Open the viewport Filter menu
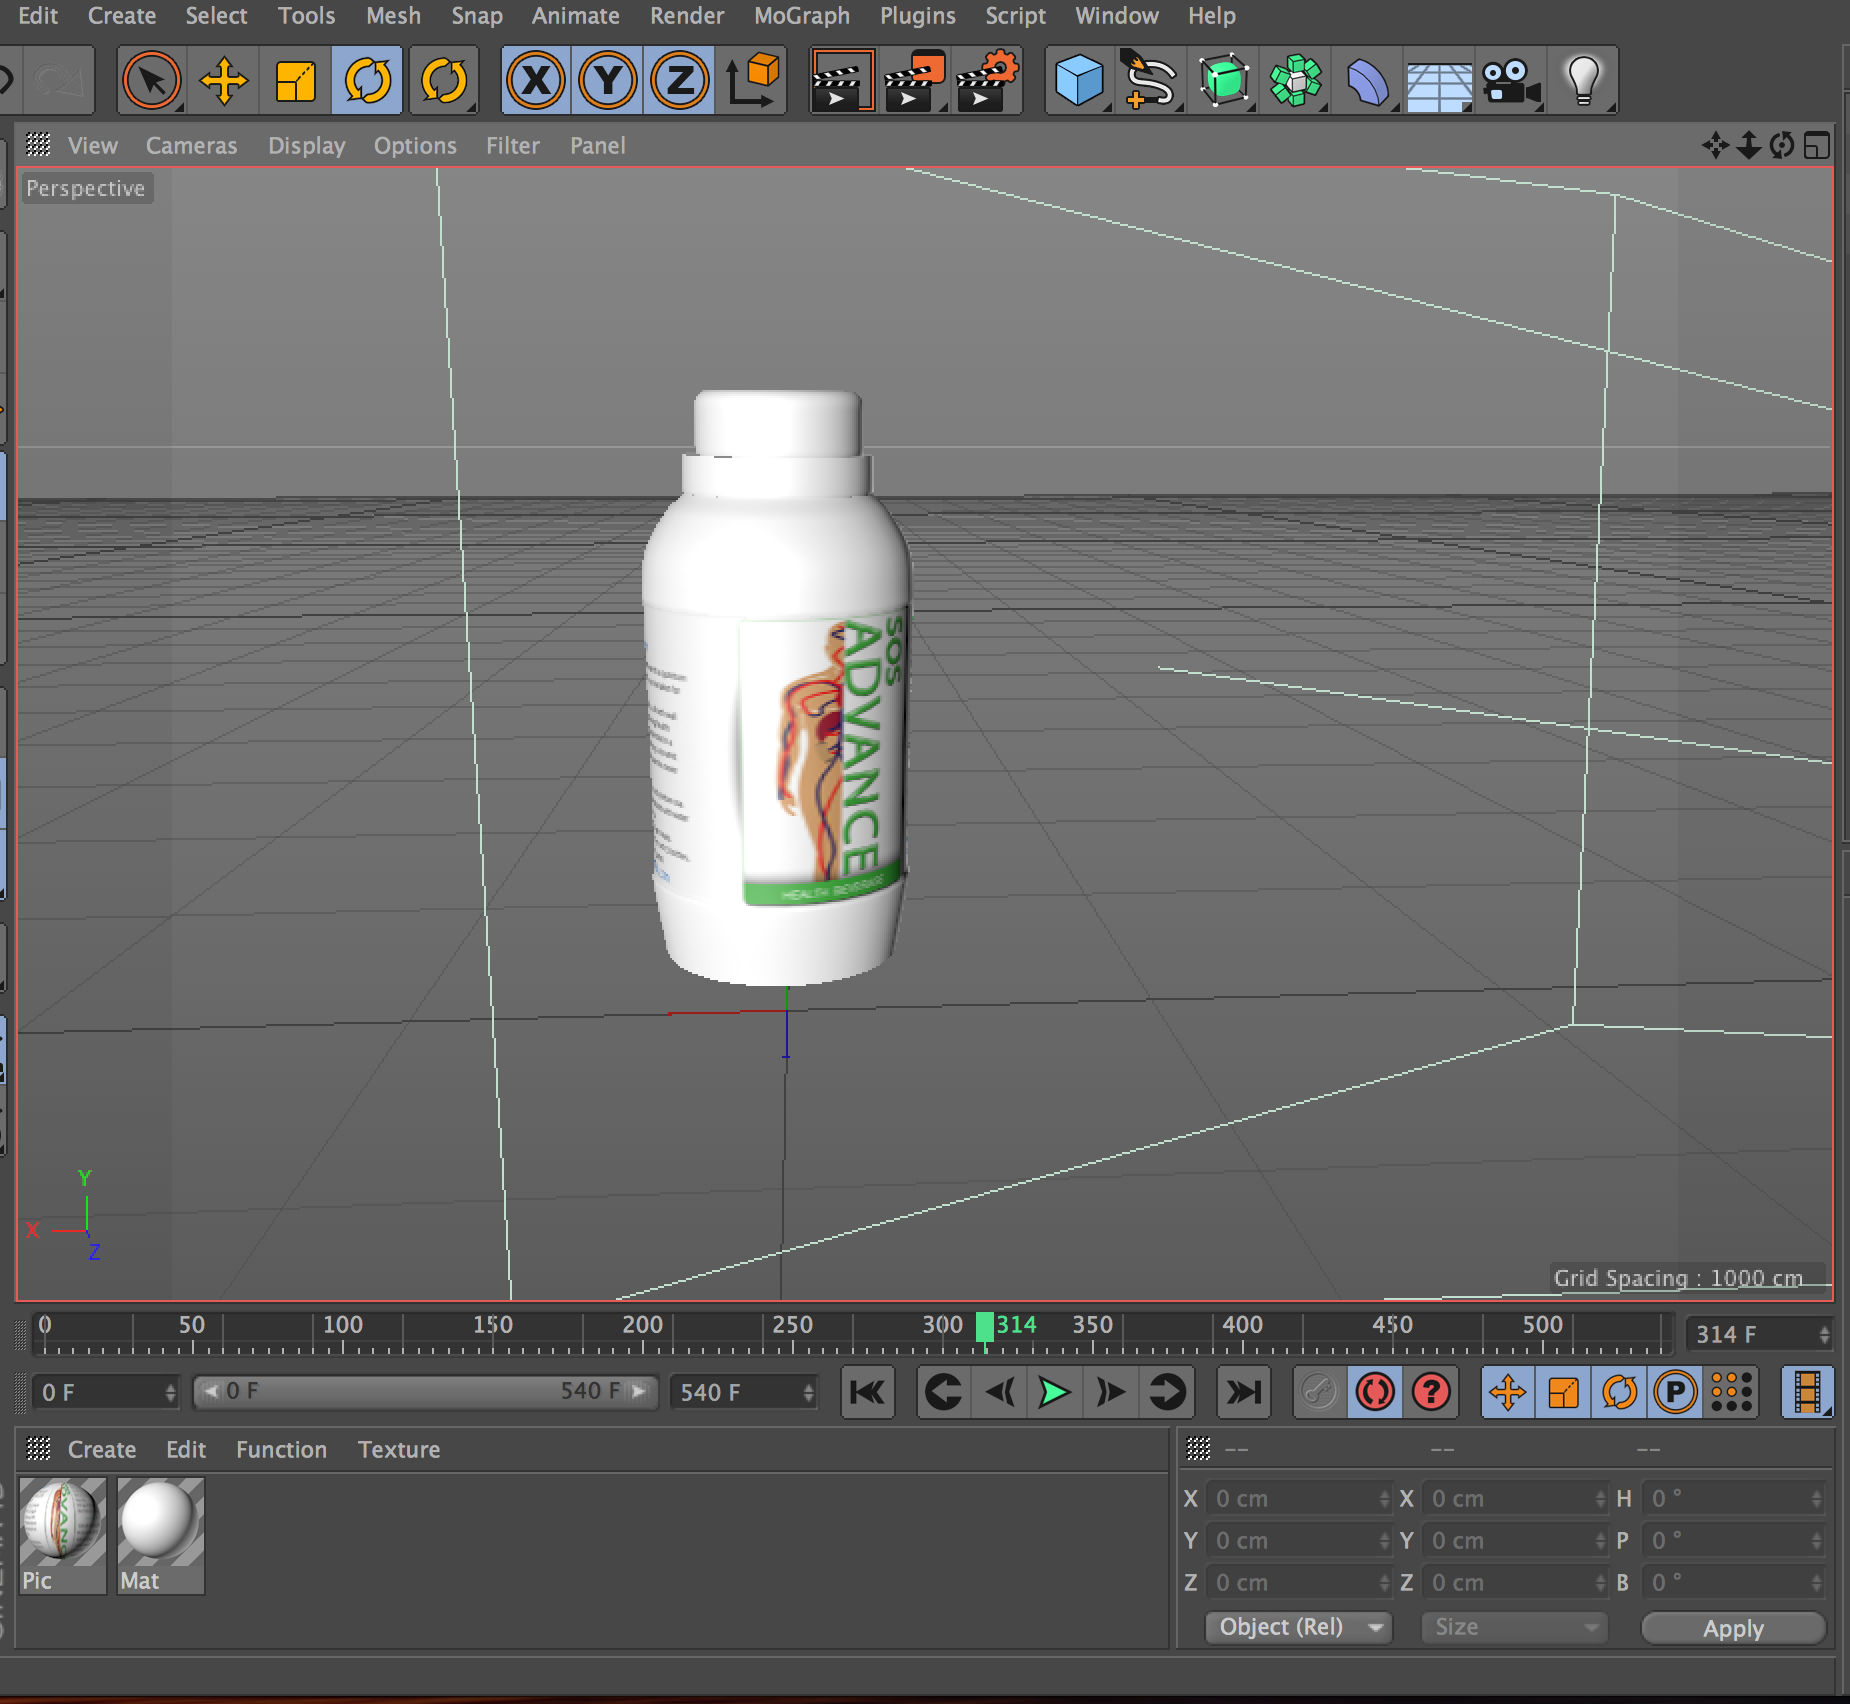 pos(513,146)
